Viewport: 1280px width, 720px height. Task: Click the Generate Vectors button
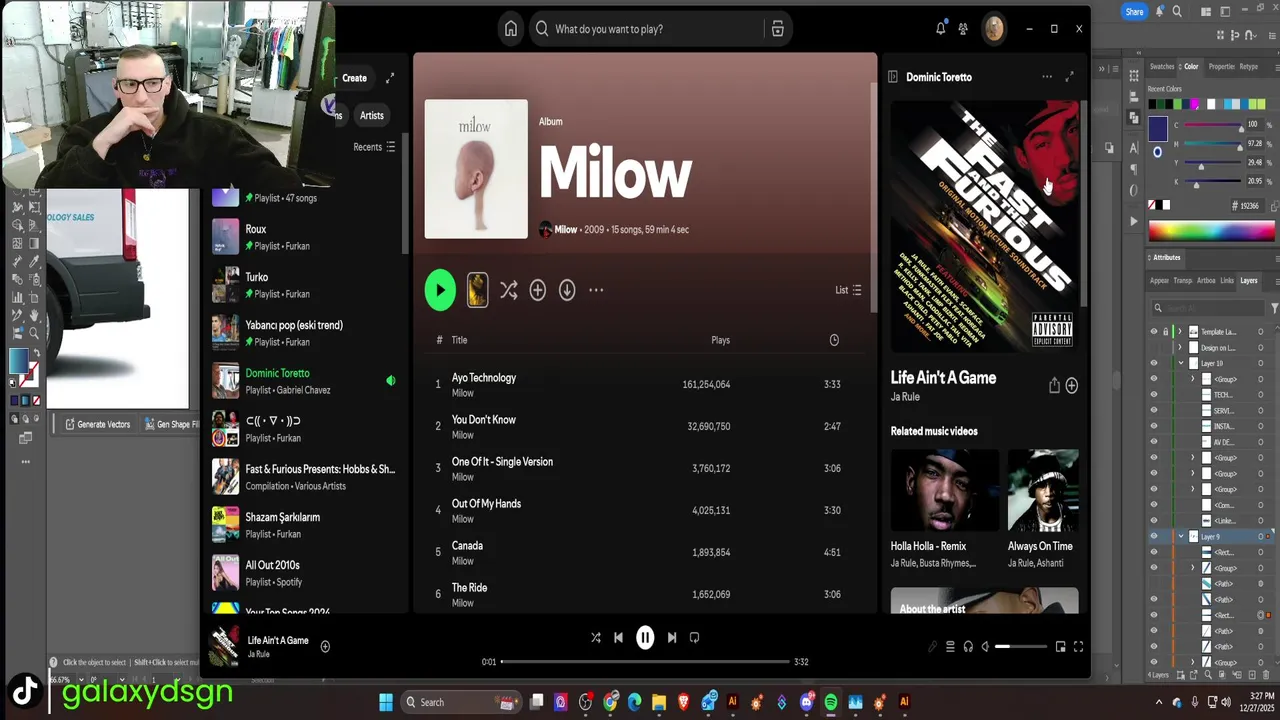click(98, 424)
